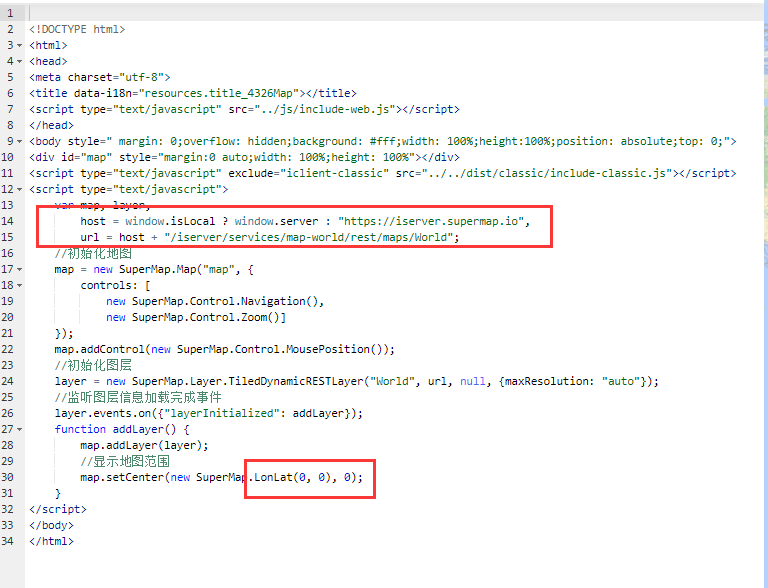Click SuperMap.Control.Zoom() entry
Viewport: 768px width, 588px height.
click(196, 318)
